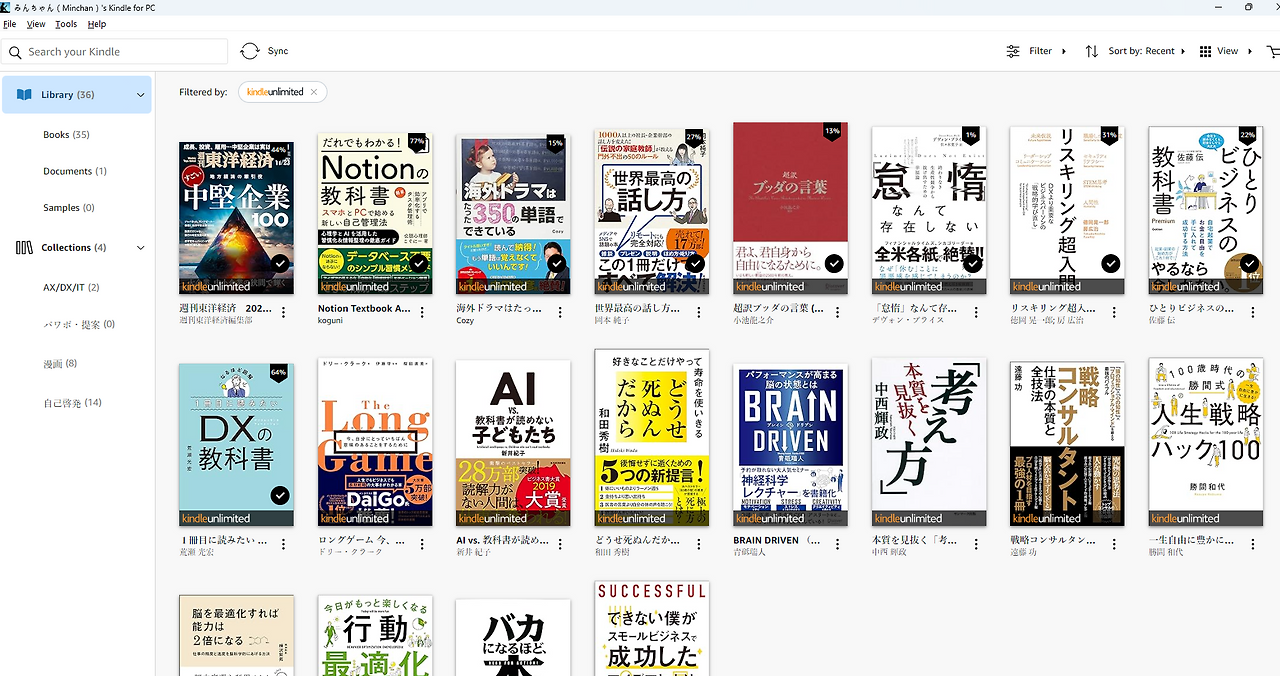1280x676 pixels.
Task: Click downloaded checkmark on Notion cover
Action: [419, 264]
